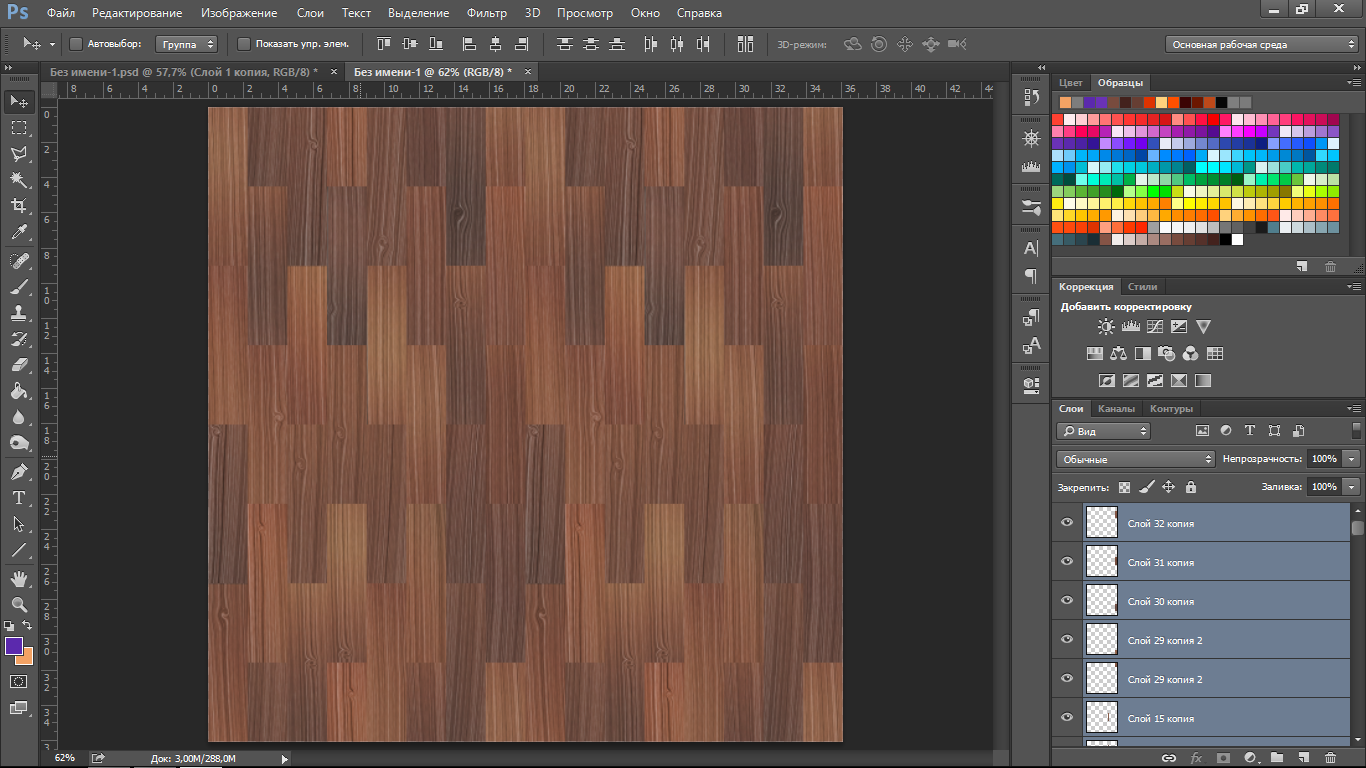
Task: Open Заливка fill slider arrow
Action: (x=1352, y=487)
